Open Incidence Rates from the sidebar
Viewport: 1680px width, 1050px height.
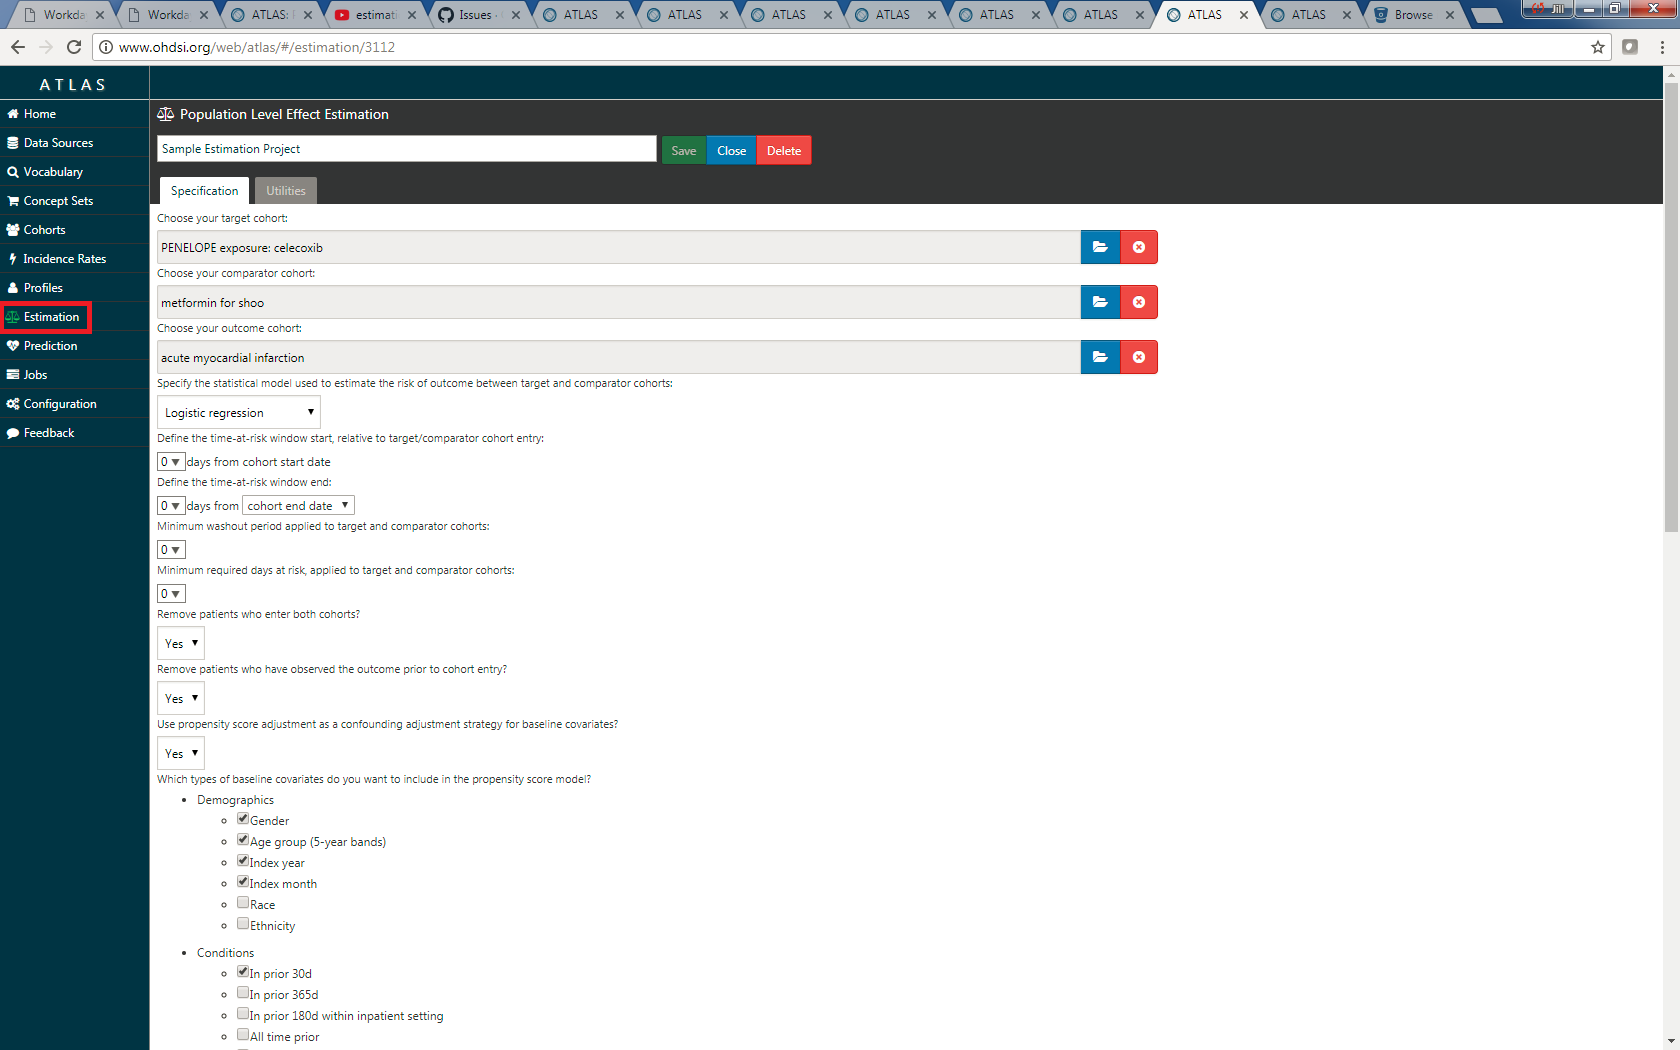tap(64, 258)
